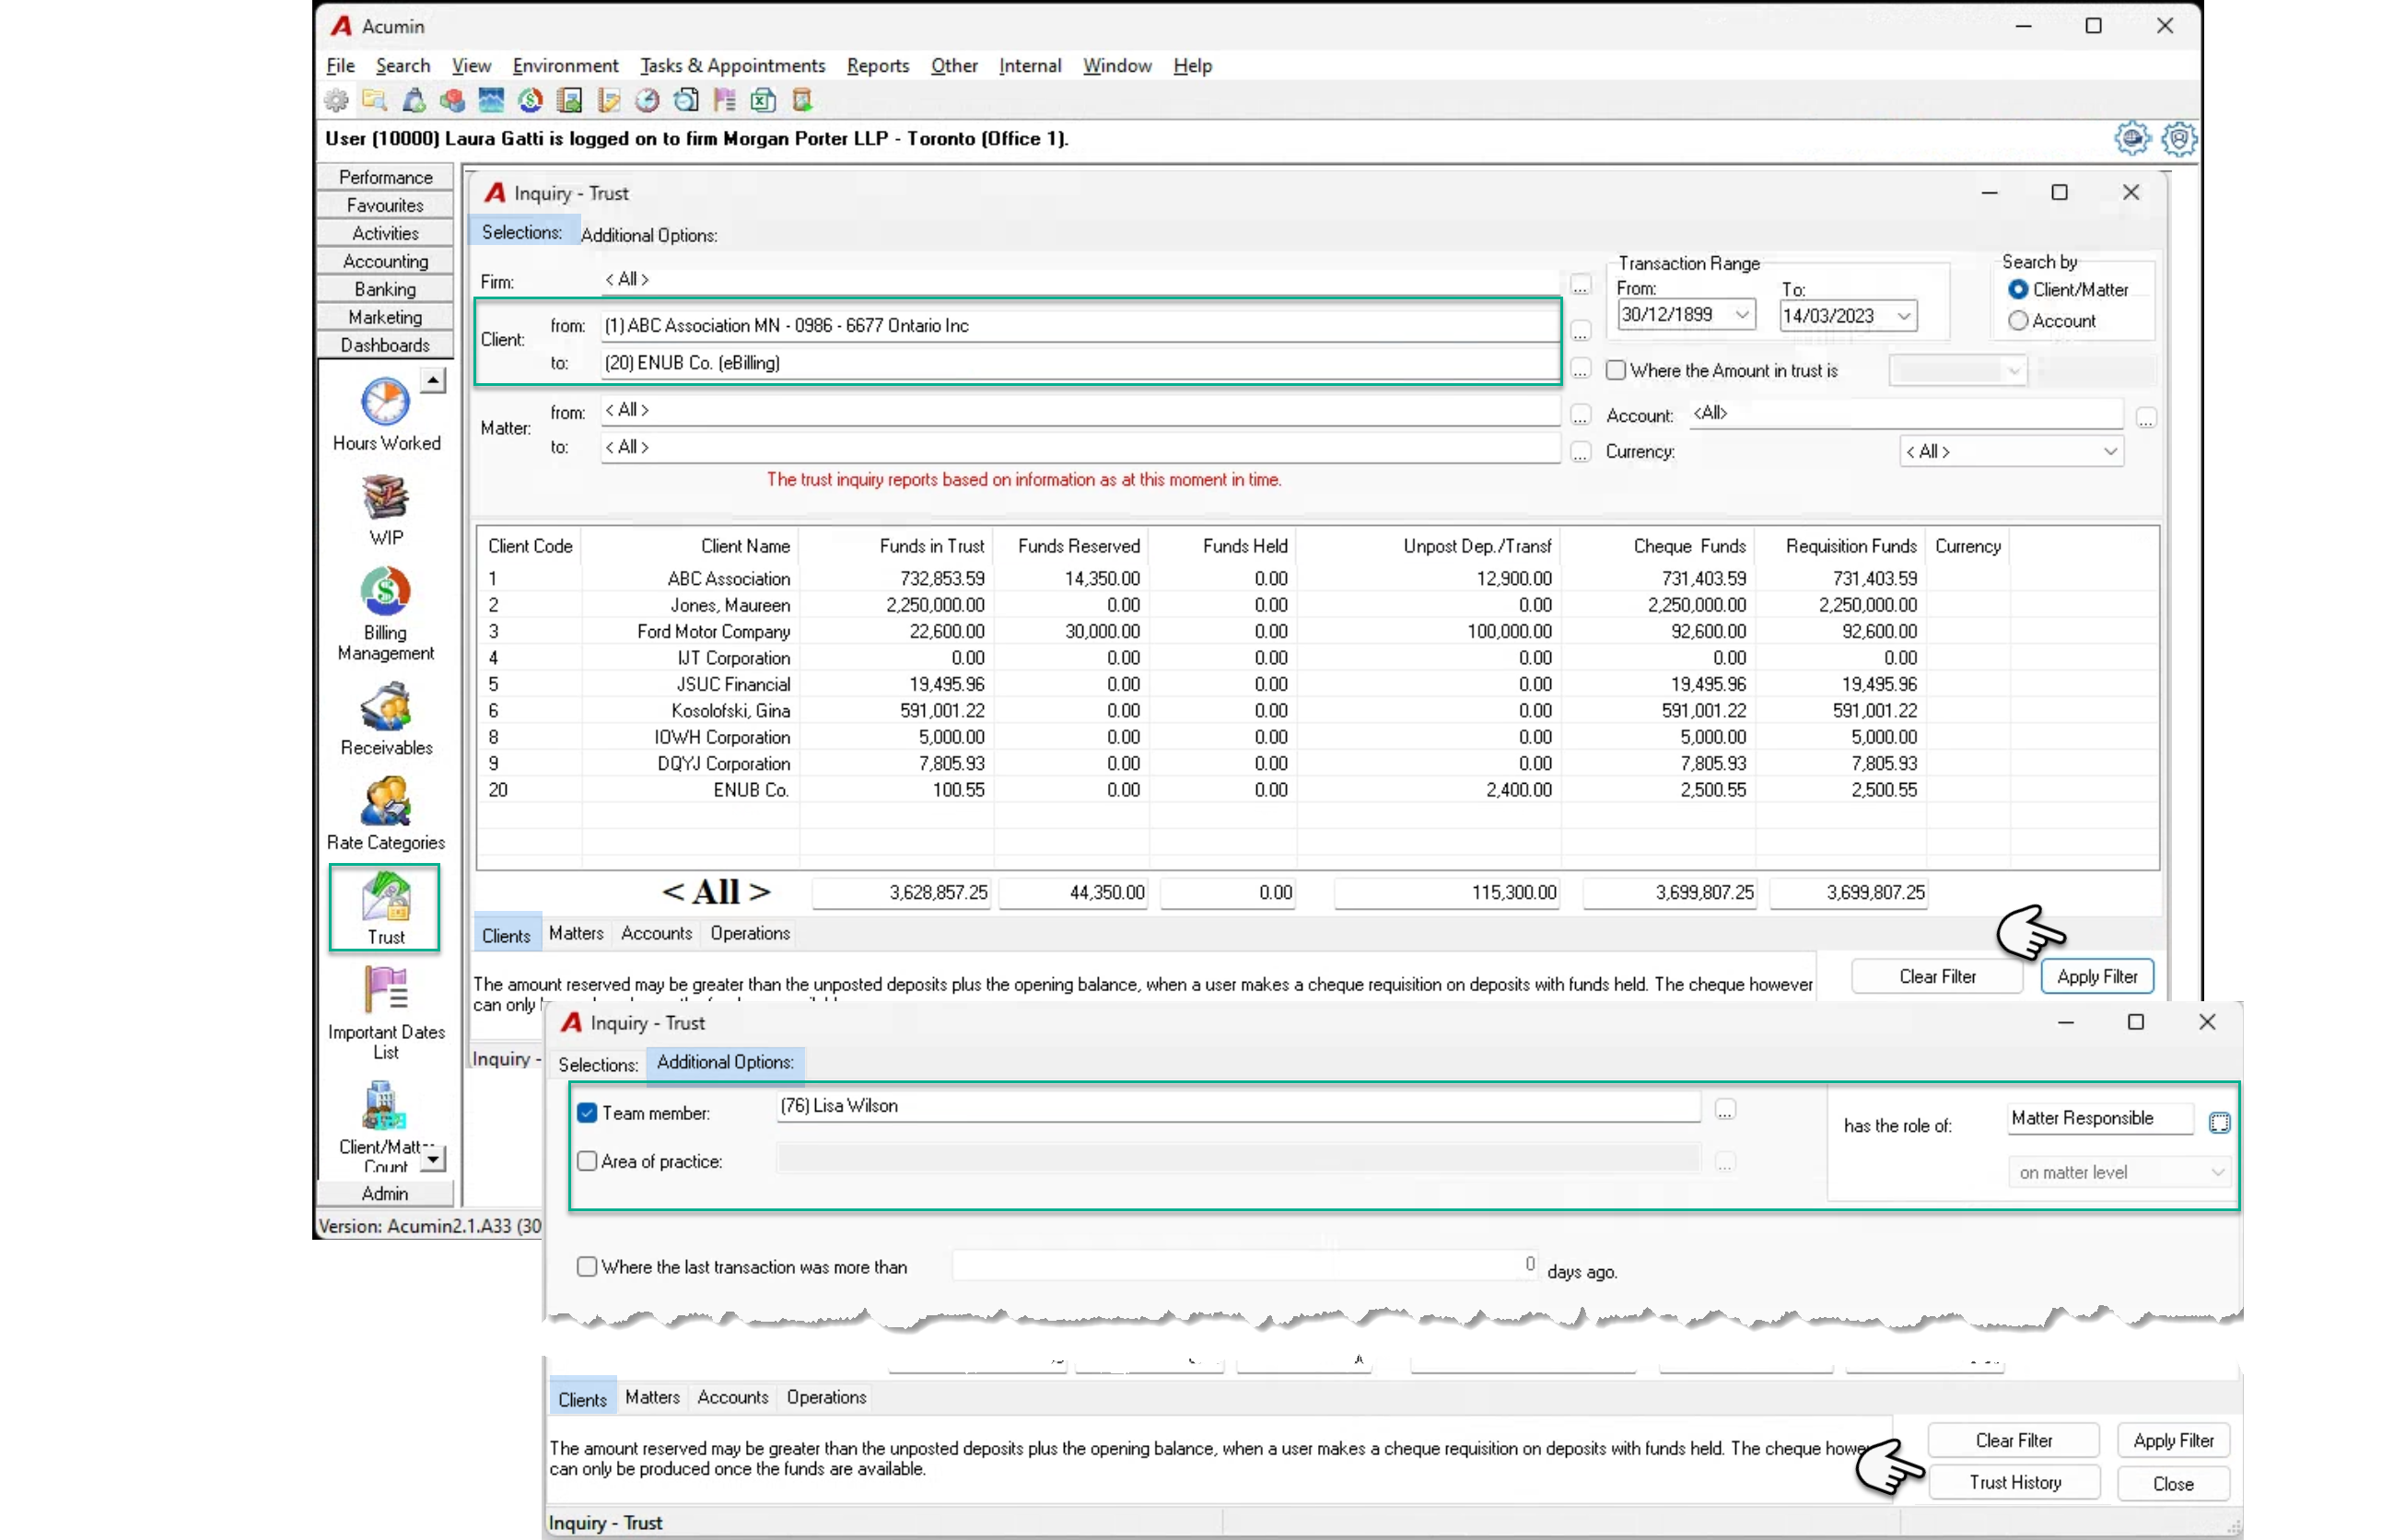Open Receivables from the sidebar
Viewport: 2405px width, 1540px height.
pos(386,720)
